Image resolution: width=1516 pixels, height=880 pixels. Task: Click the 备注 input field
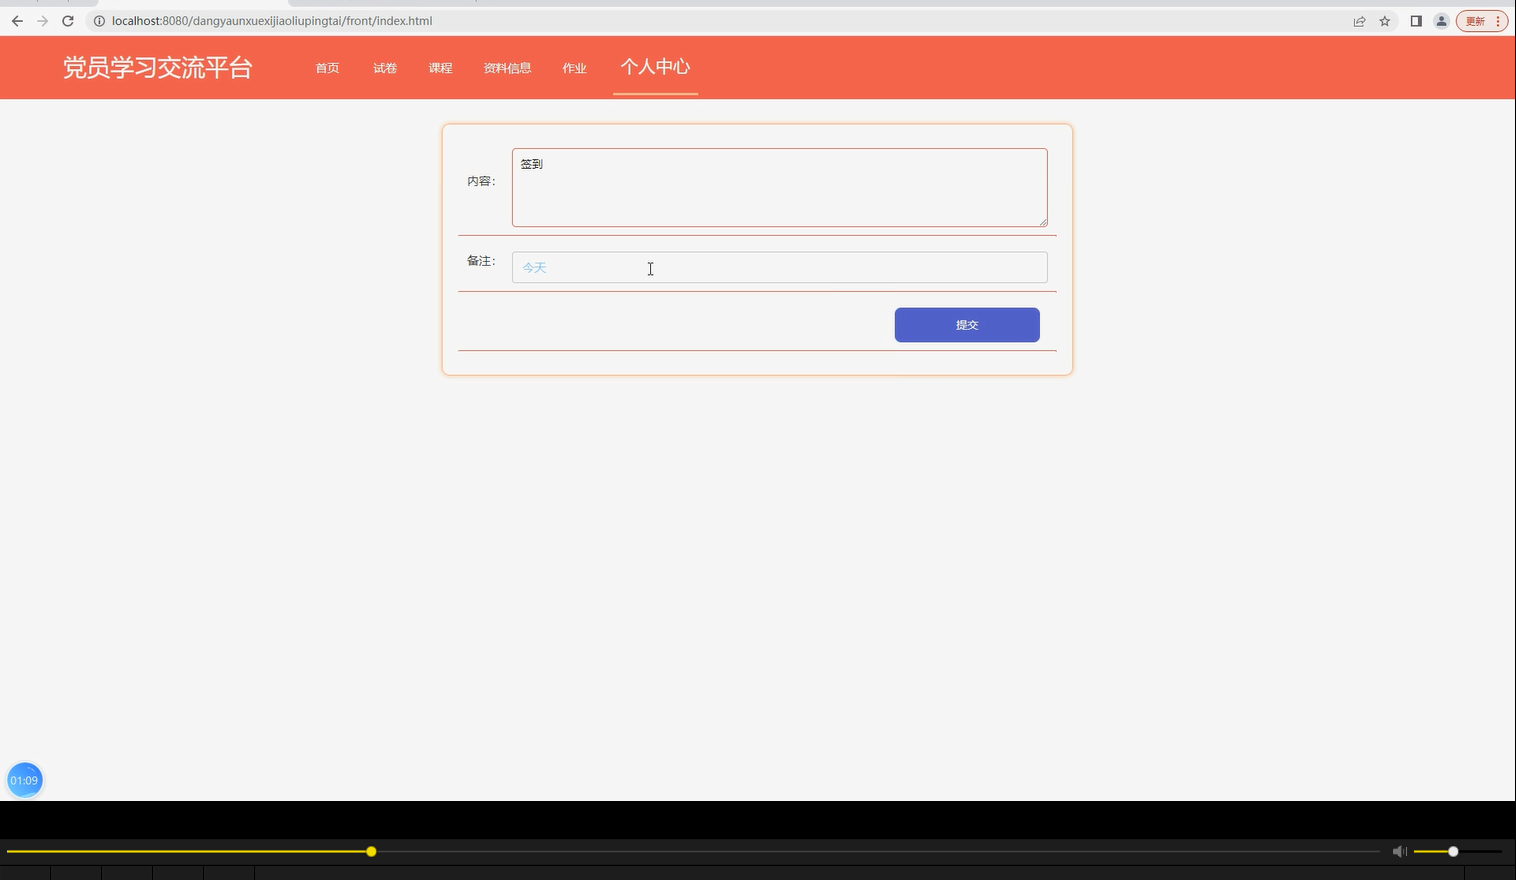(780, 268)
